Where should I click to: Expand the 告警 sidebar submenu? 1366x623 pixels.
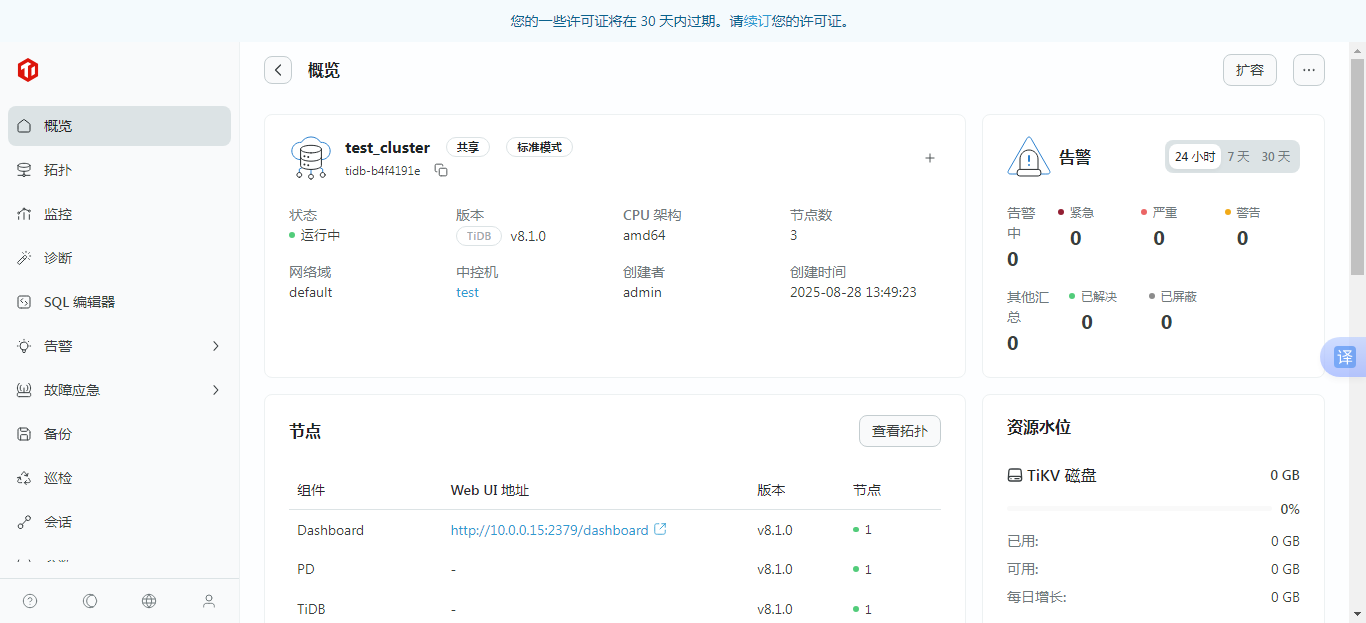tap(215, 346)
